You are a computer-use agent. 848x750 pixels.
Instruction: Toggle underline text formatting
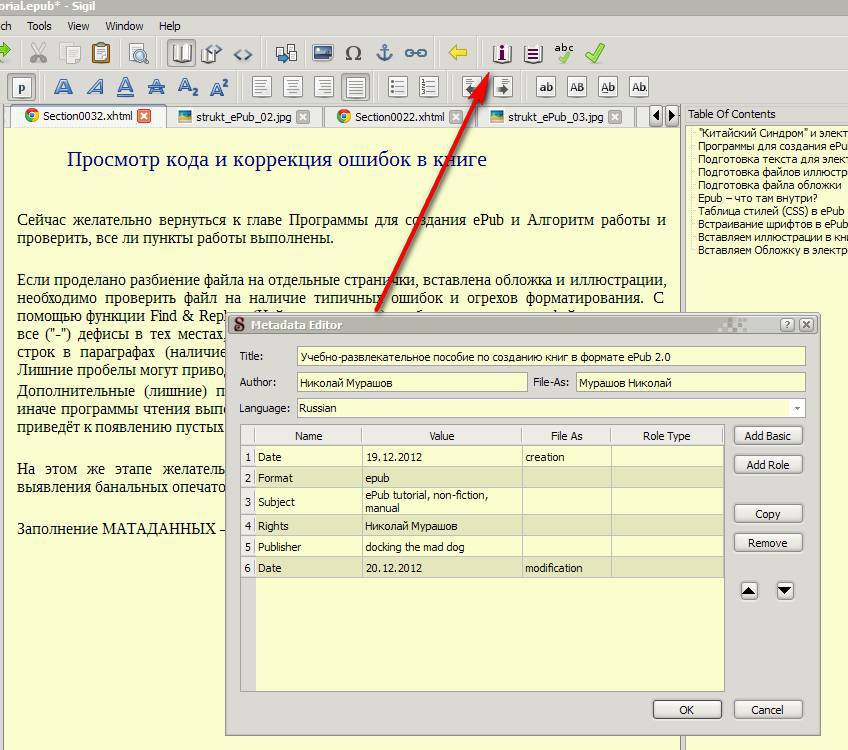click(125, 87)
